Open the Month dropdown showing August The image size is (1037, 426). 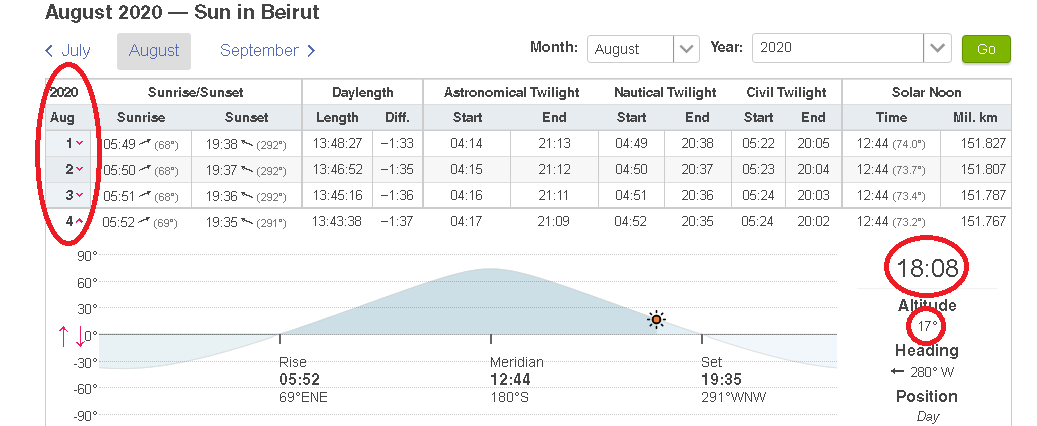point(643,49)
